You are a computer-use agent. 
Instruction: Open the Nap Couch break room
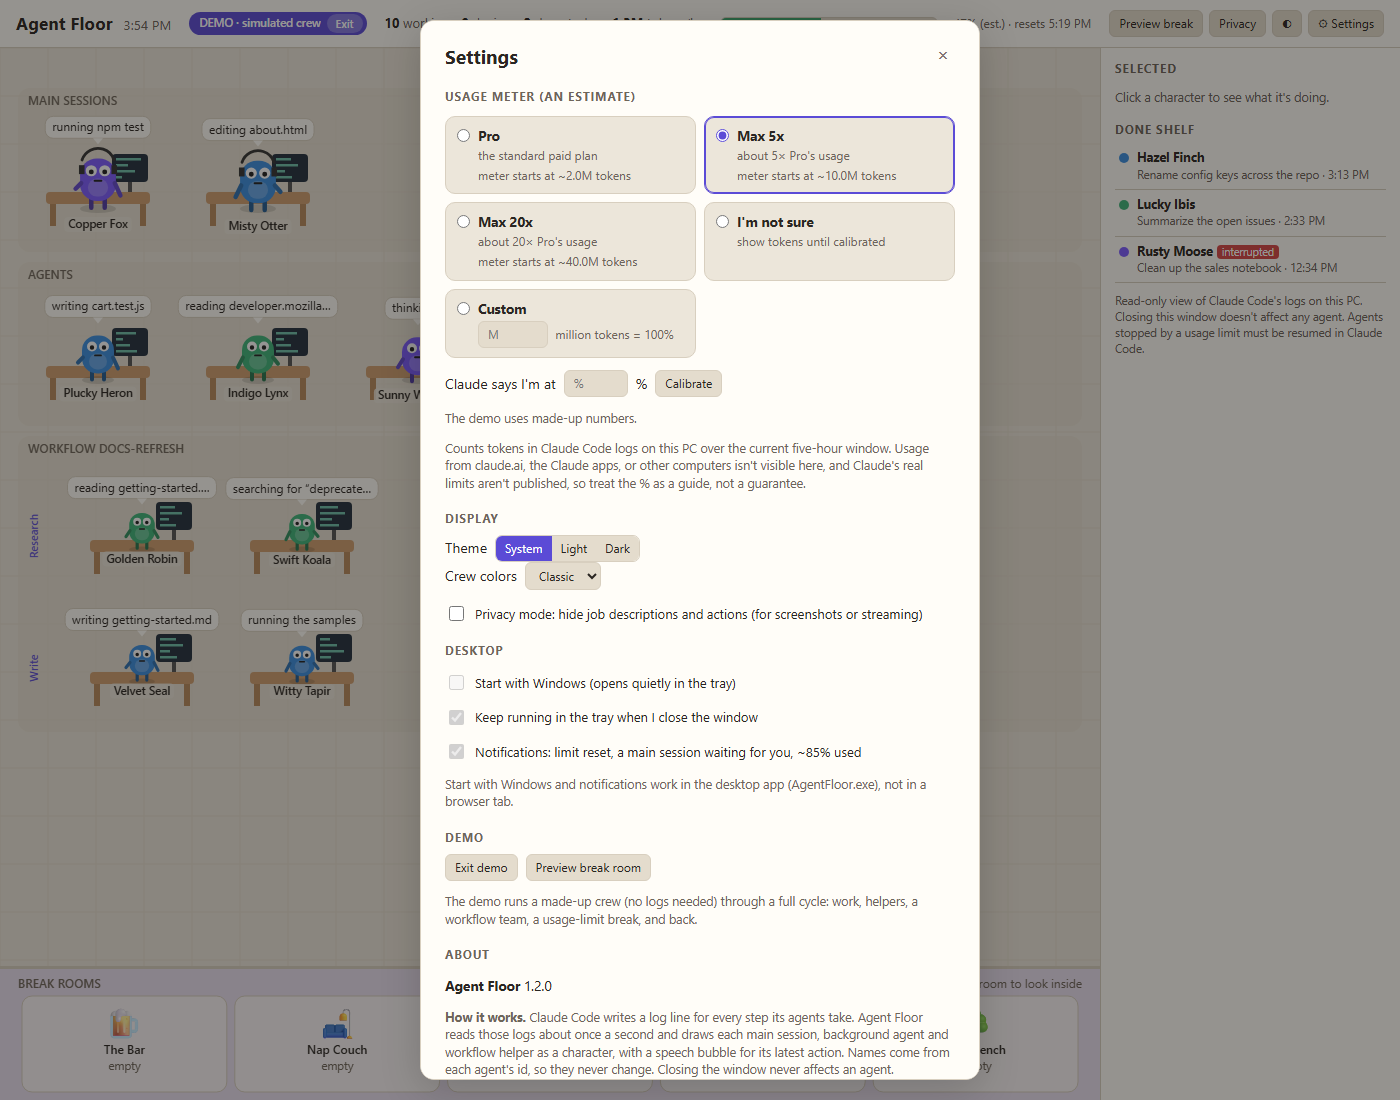click(337, 1043)
